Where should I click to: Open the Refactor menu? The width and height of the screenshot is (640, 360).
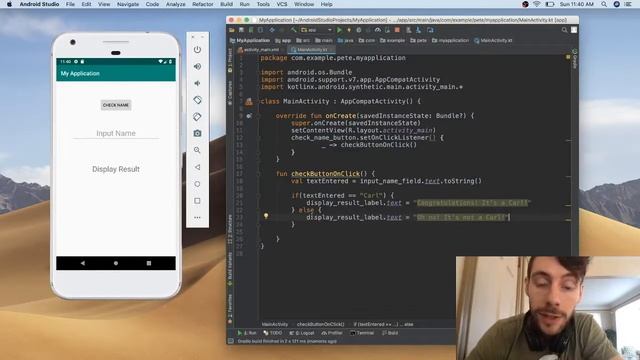tap(203, 4)
